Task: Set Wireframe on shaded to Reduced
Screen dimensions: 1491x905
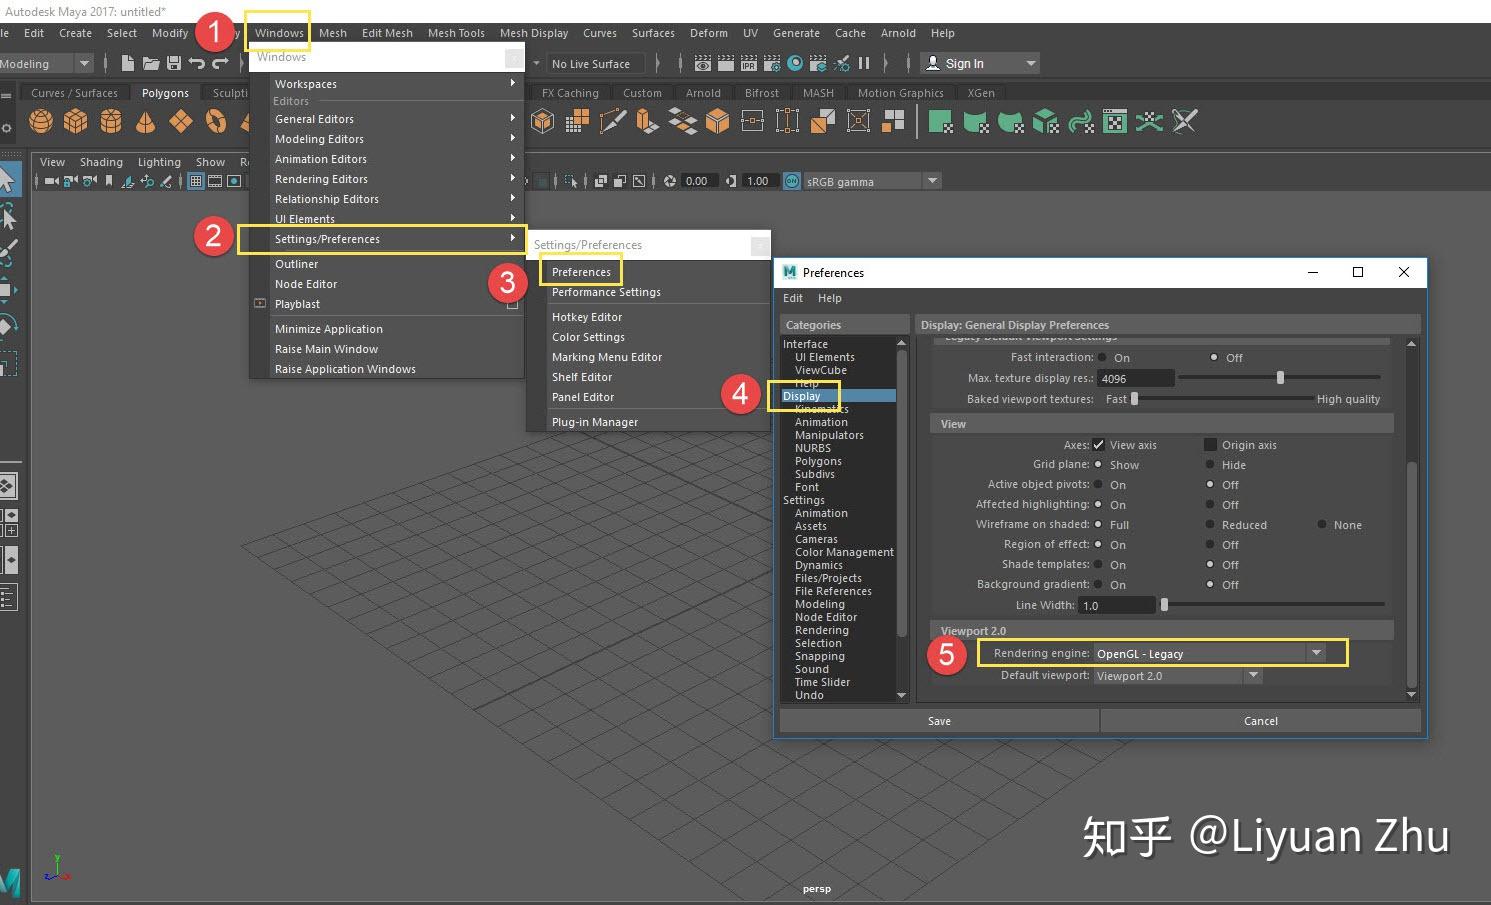Action: point(1210,525)
